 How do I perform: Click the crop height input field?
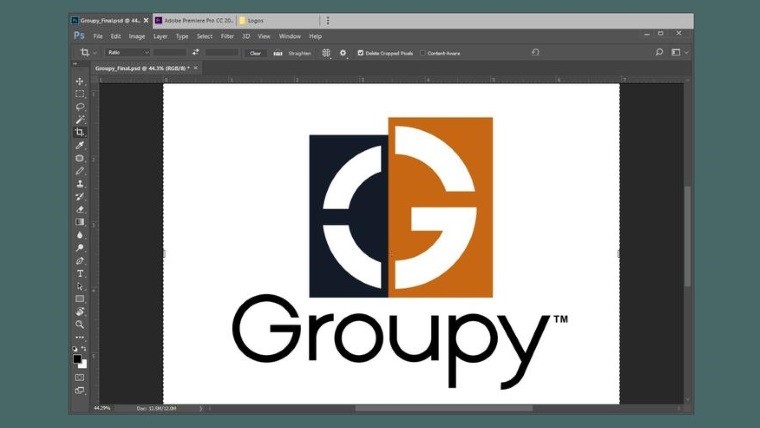tap(222, 52)
